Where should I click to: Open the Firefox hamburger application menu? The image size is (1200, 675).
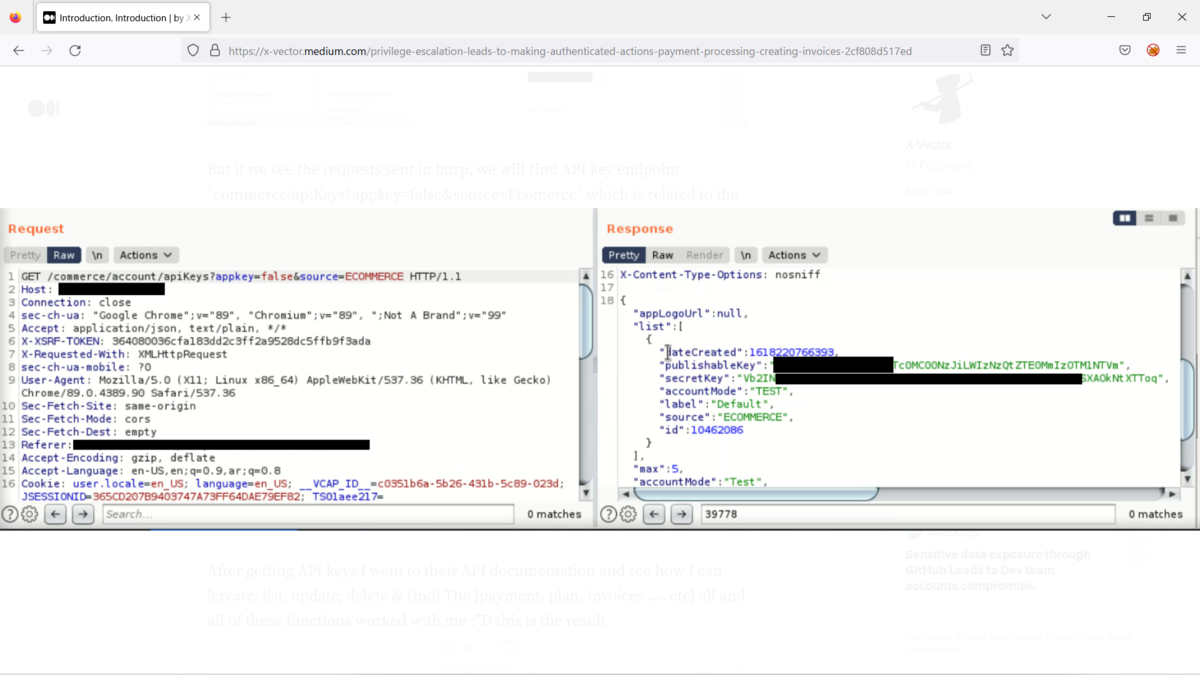point(1181,50)
